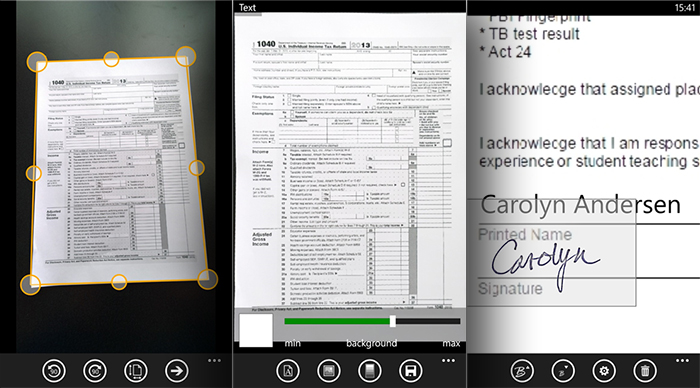
Task: Select the text document mode icon
Action: pyautogui.click(x=288, y=371)
